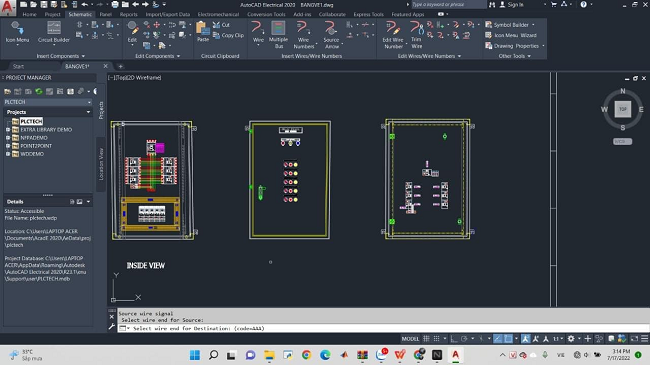Select the Trim Wire tool

416,35
